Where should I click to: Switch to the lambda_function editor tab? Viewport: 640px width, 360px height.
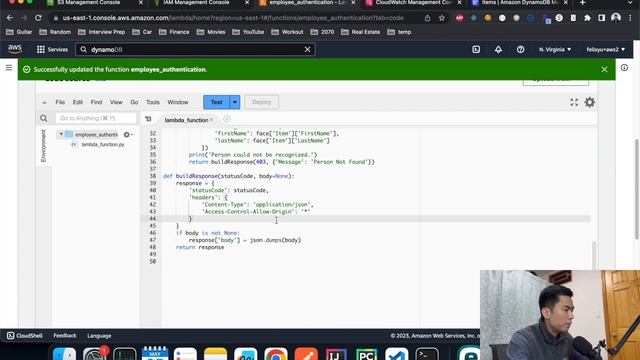click(x=186, y=120)
